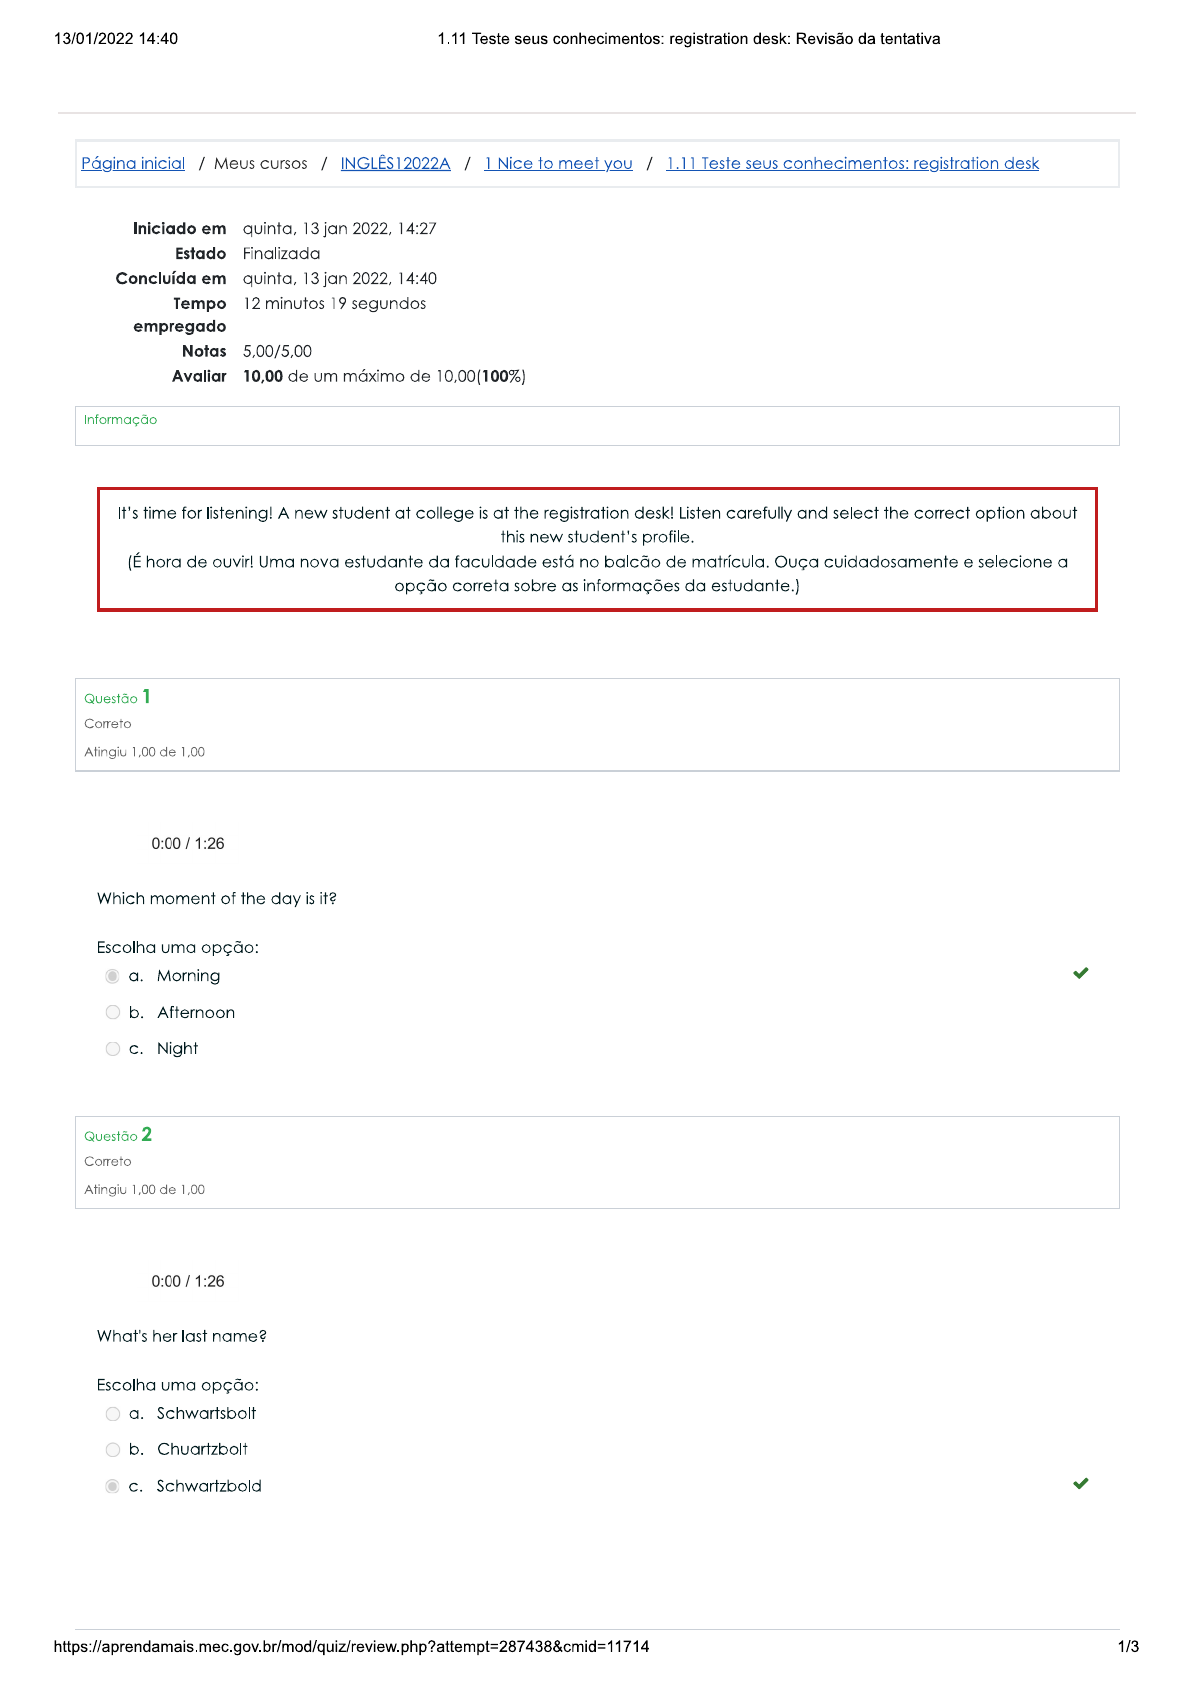Click the green checkmark beside Schwartzbold
Viewport: 1191px width, 1684px height.
click(x=1080, y=1484)
